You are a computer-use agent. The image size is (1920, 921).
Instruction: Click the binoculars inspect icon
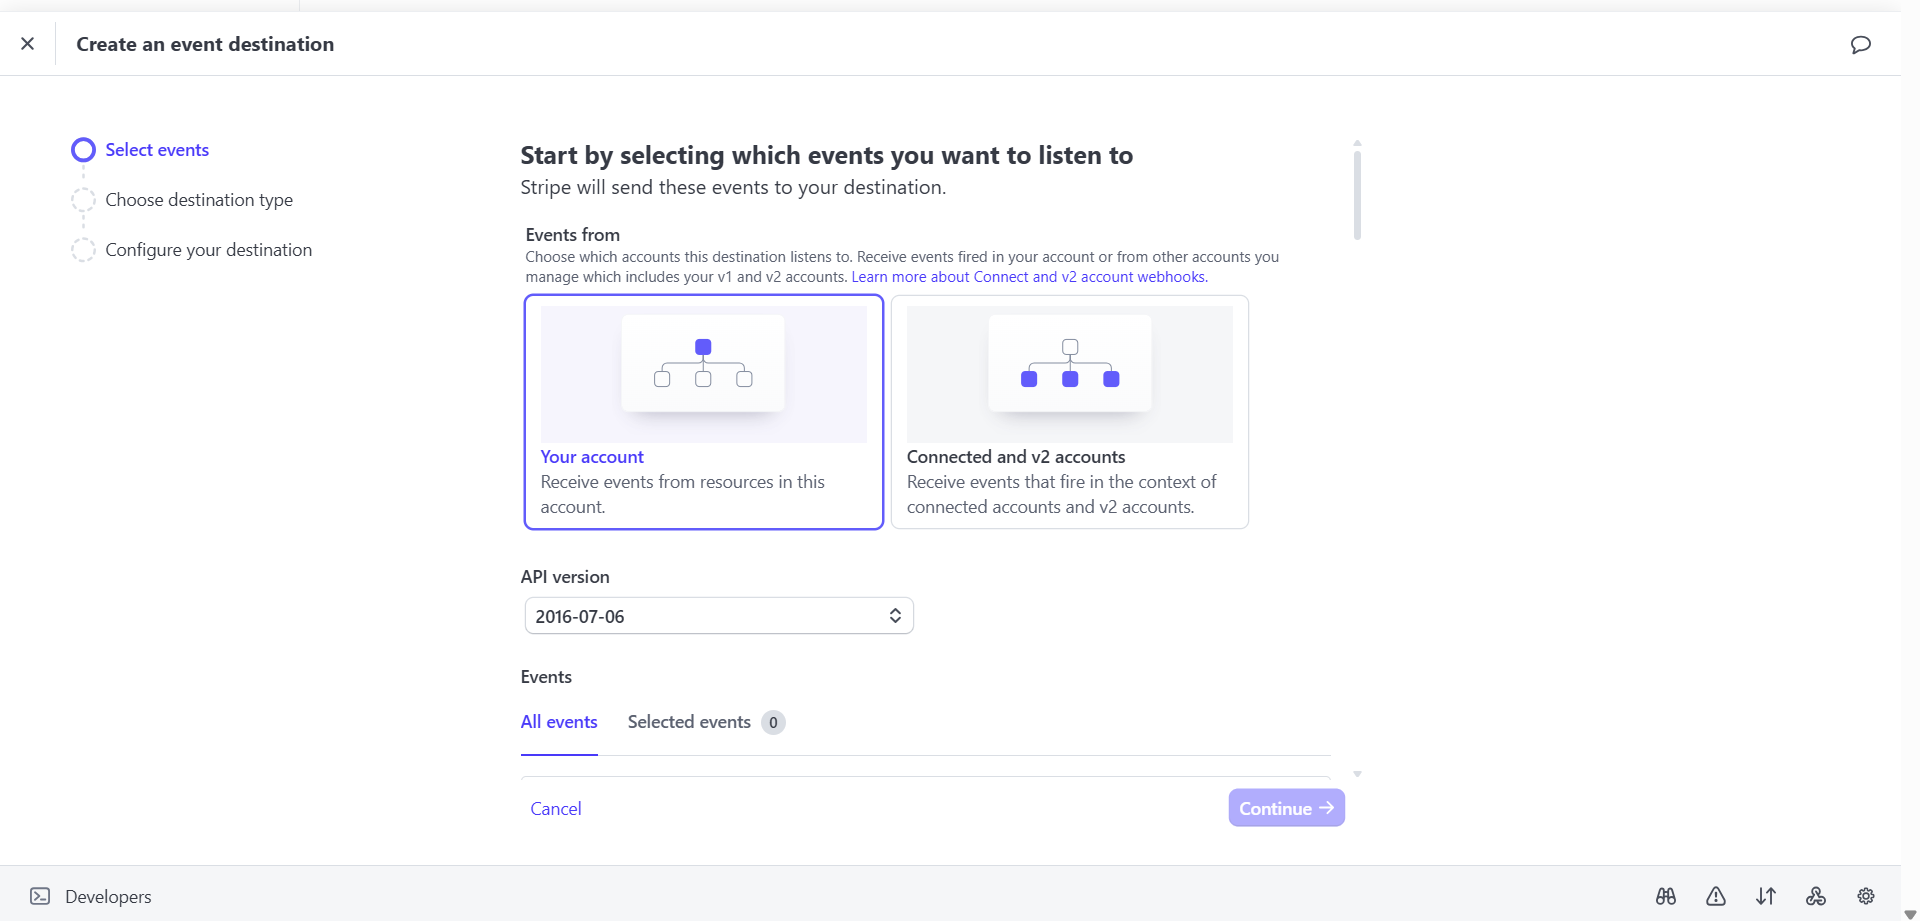pos(1666,896)
